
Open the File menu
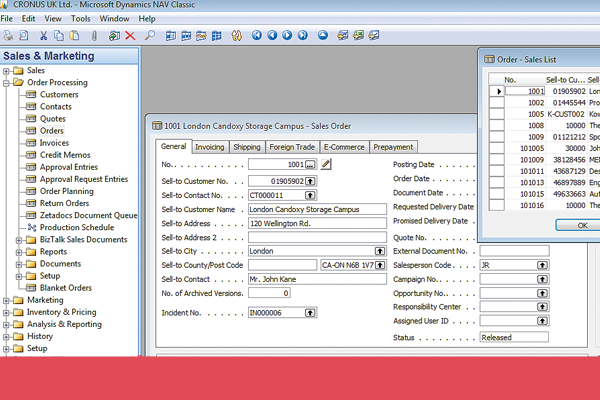(x=7, y=18)
